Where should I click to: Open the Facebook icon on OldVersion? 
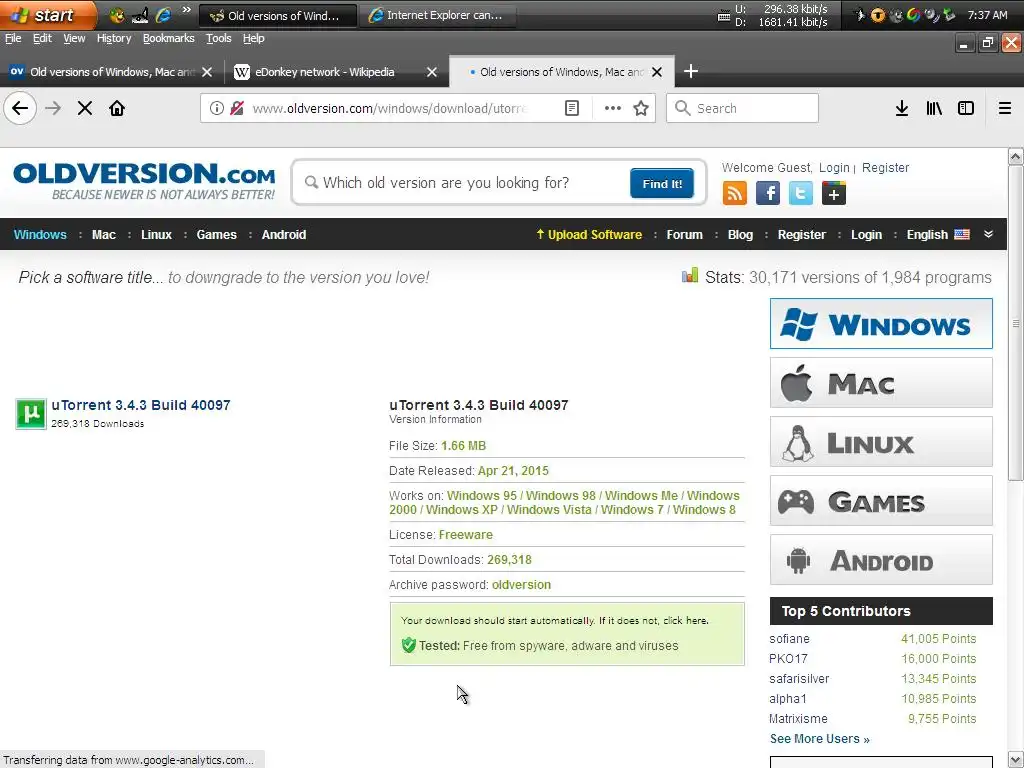[x=768, y=193]
